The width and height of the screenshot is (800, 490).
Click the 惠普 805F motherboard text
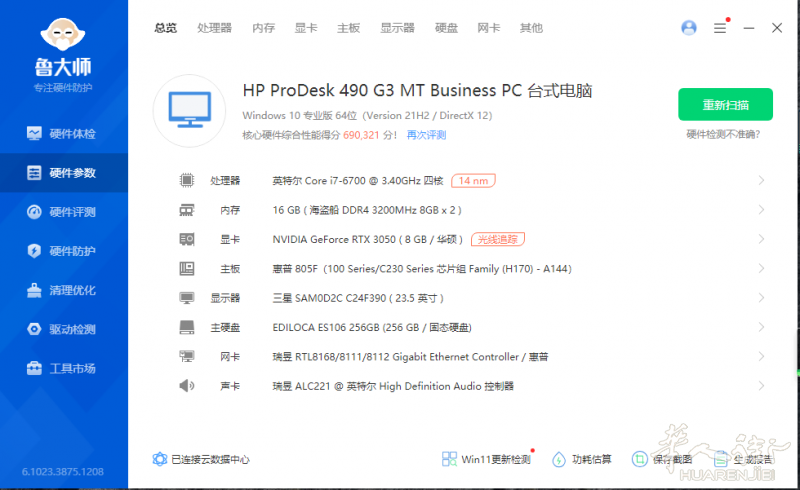(422, 268)
